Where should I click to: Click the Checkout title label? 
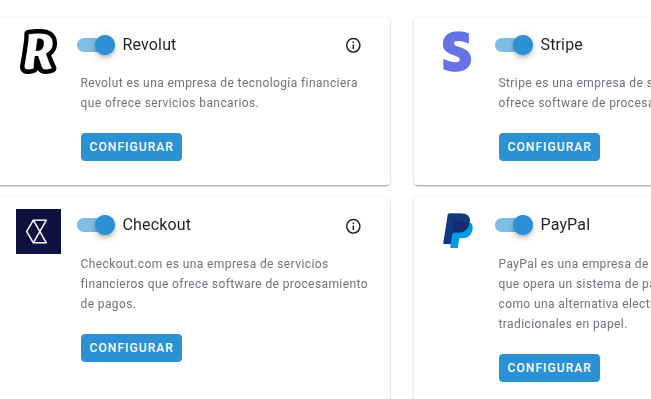point(157,225)
